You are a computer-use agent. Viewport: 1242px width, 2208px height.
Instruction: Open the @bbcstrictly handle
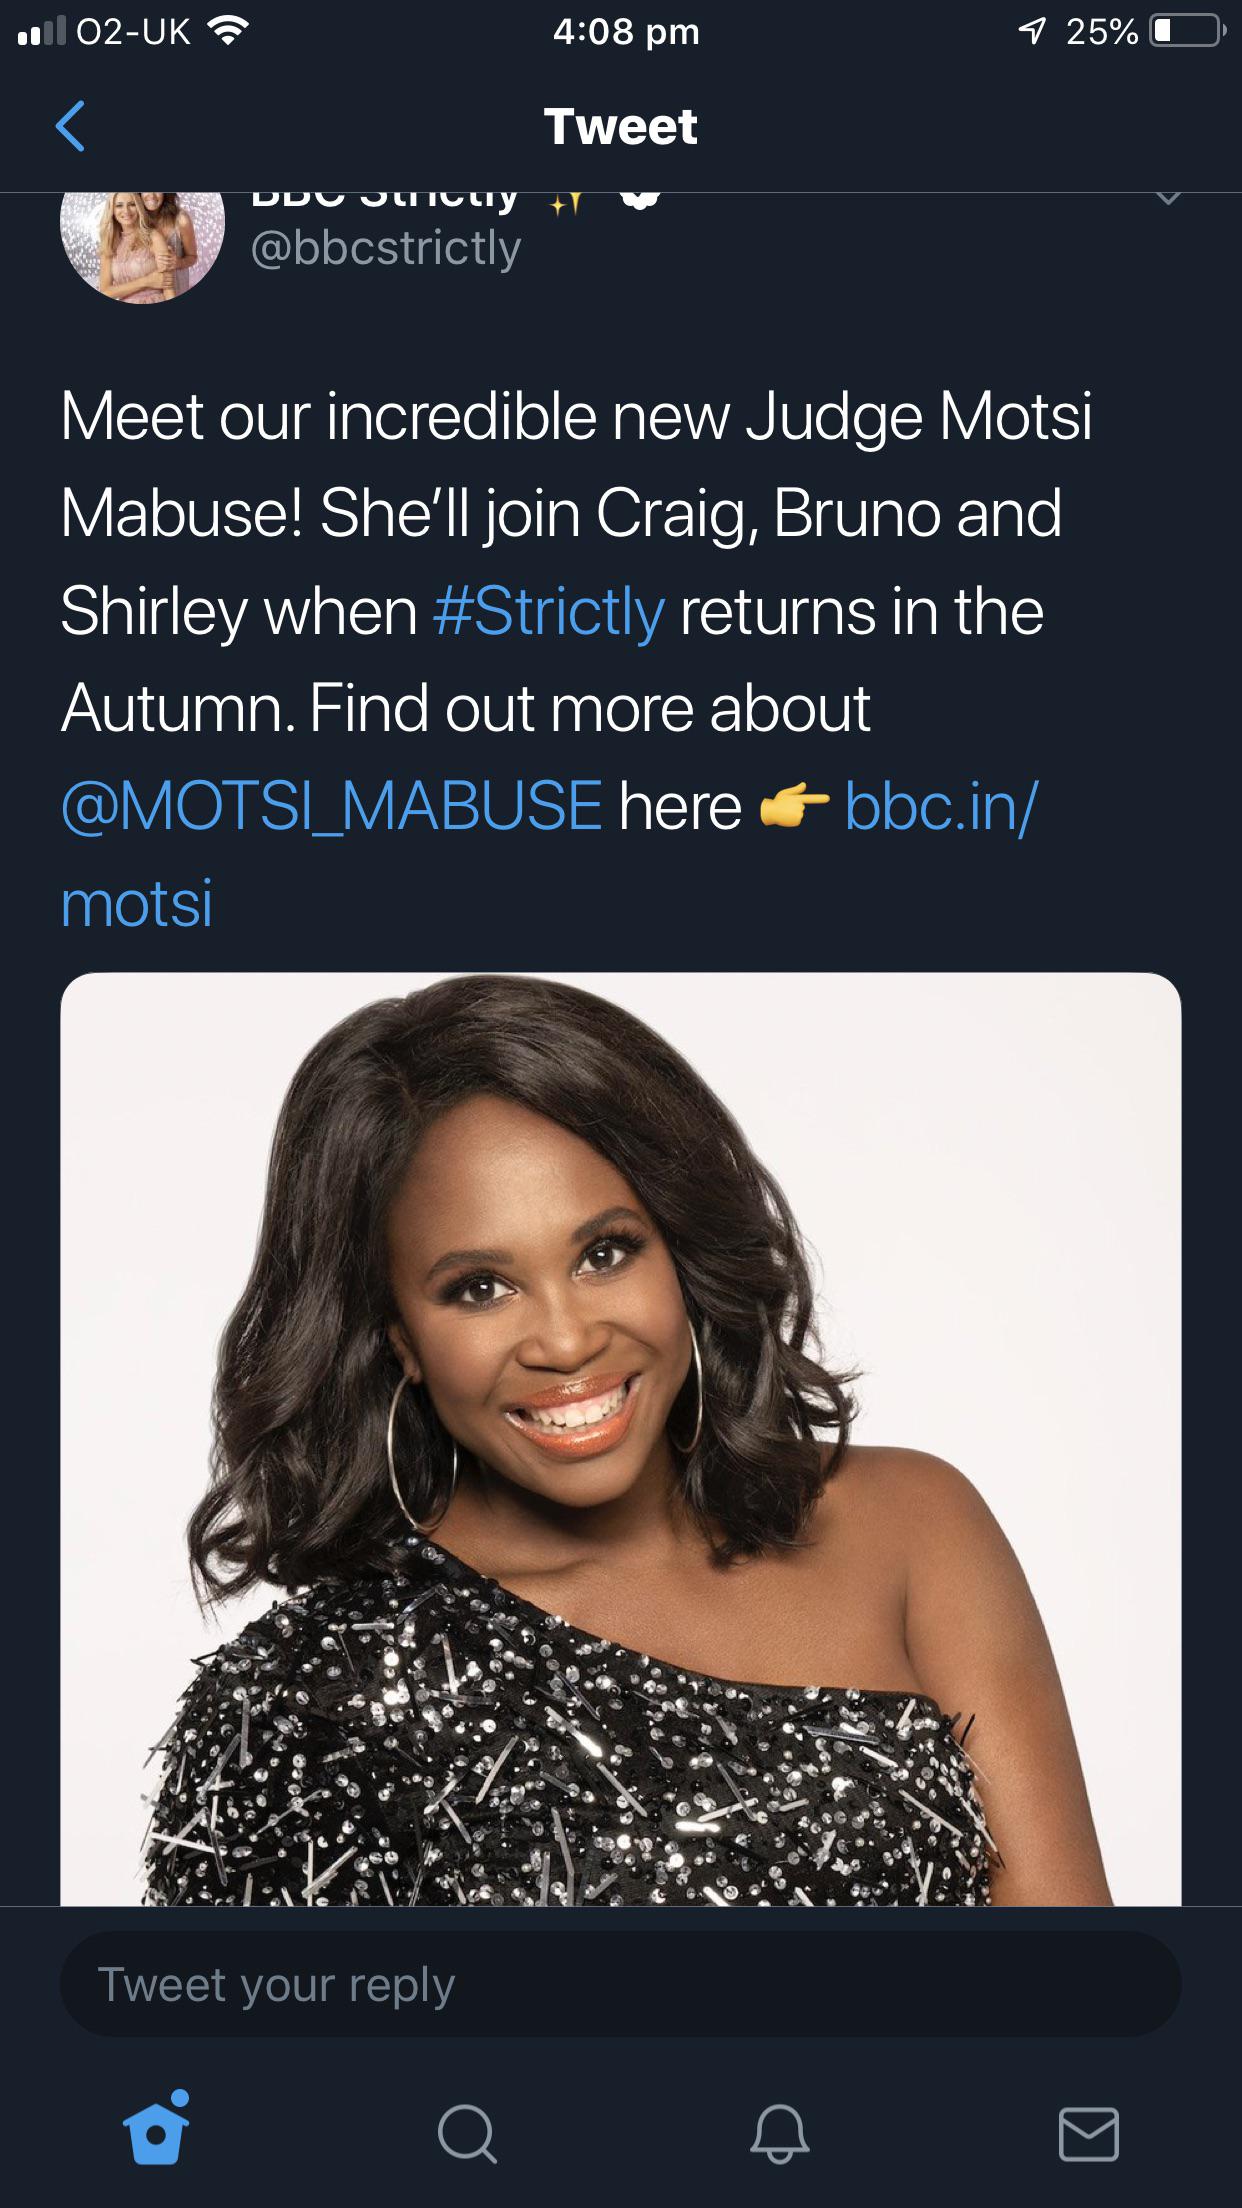(x=386, y=248)
